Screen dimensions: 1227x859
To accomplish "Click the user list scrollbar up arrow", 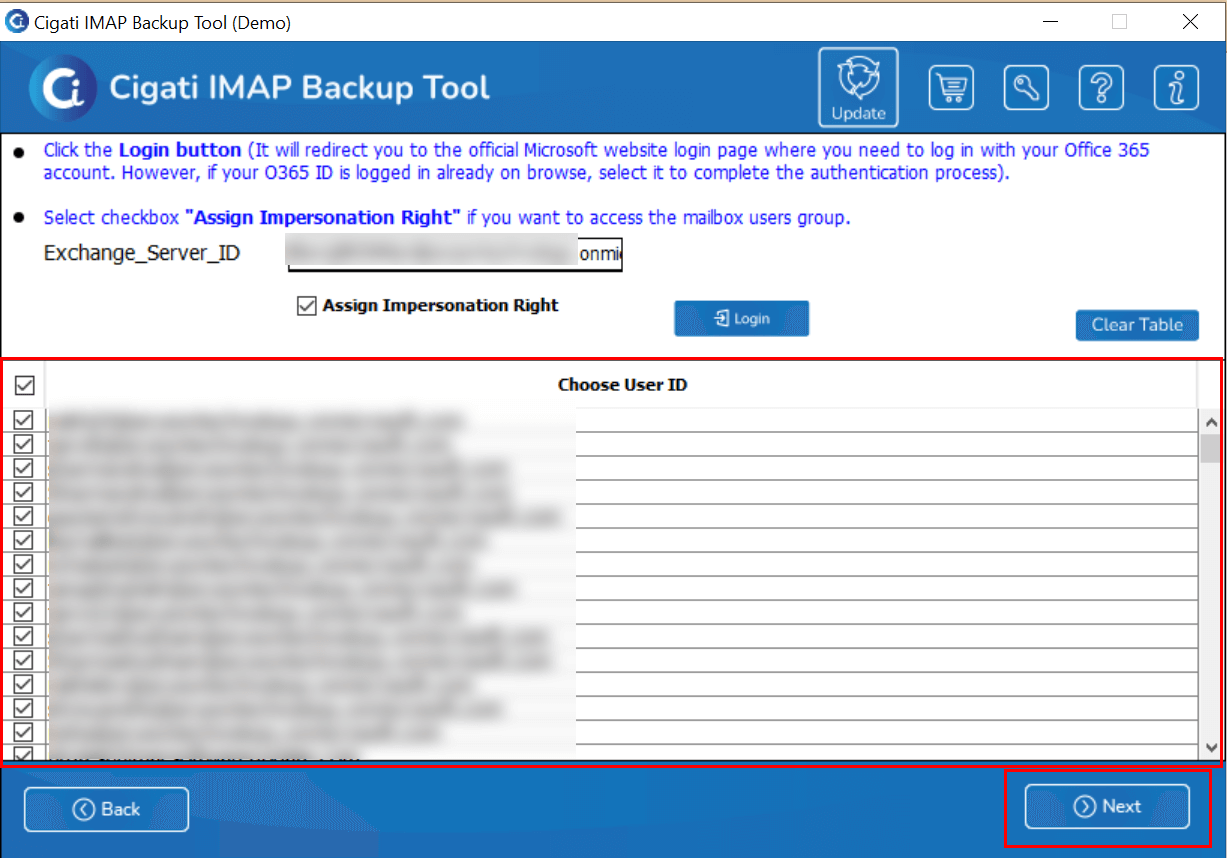I will click(1209, 422).
